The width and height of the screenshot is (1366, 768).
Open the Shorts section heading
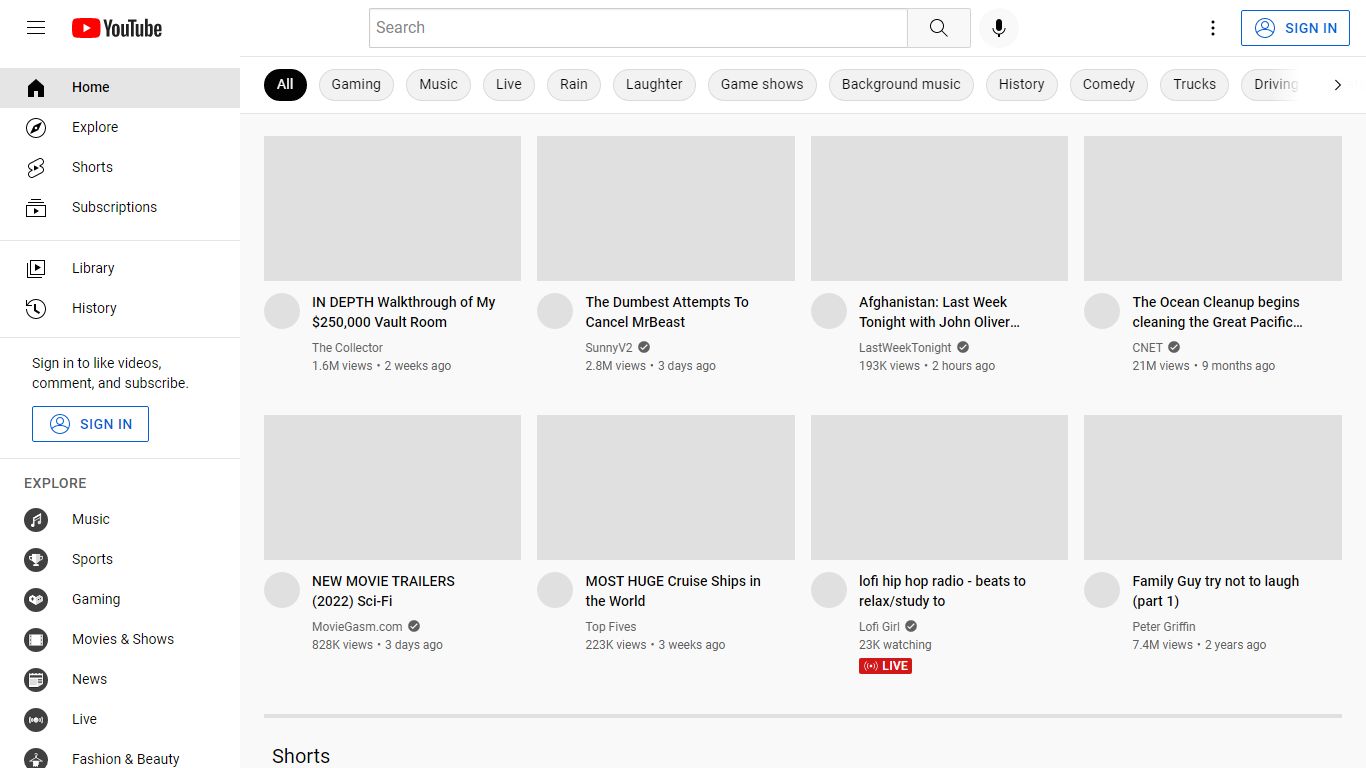(301, 756)
